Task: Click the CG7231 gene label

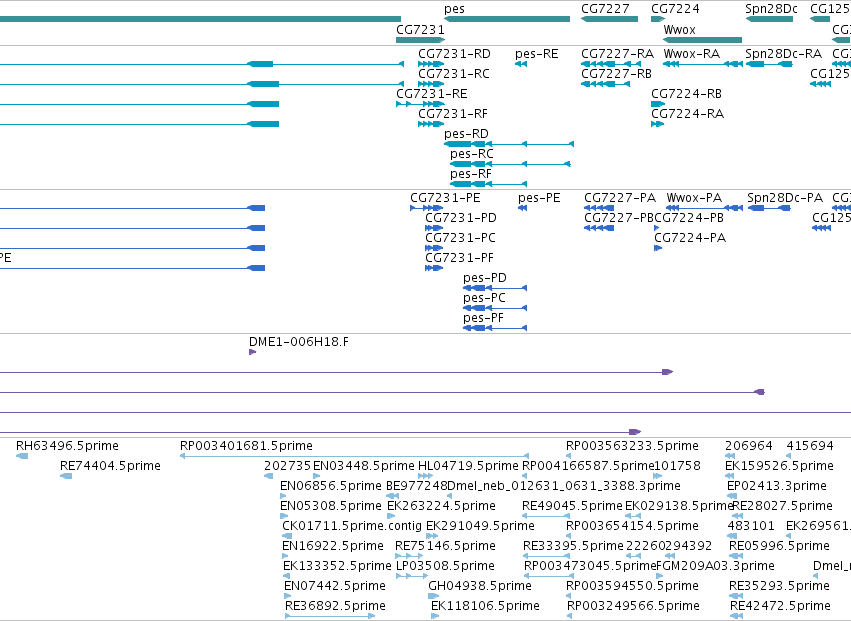Action: point(420,30)
